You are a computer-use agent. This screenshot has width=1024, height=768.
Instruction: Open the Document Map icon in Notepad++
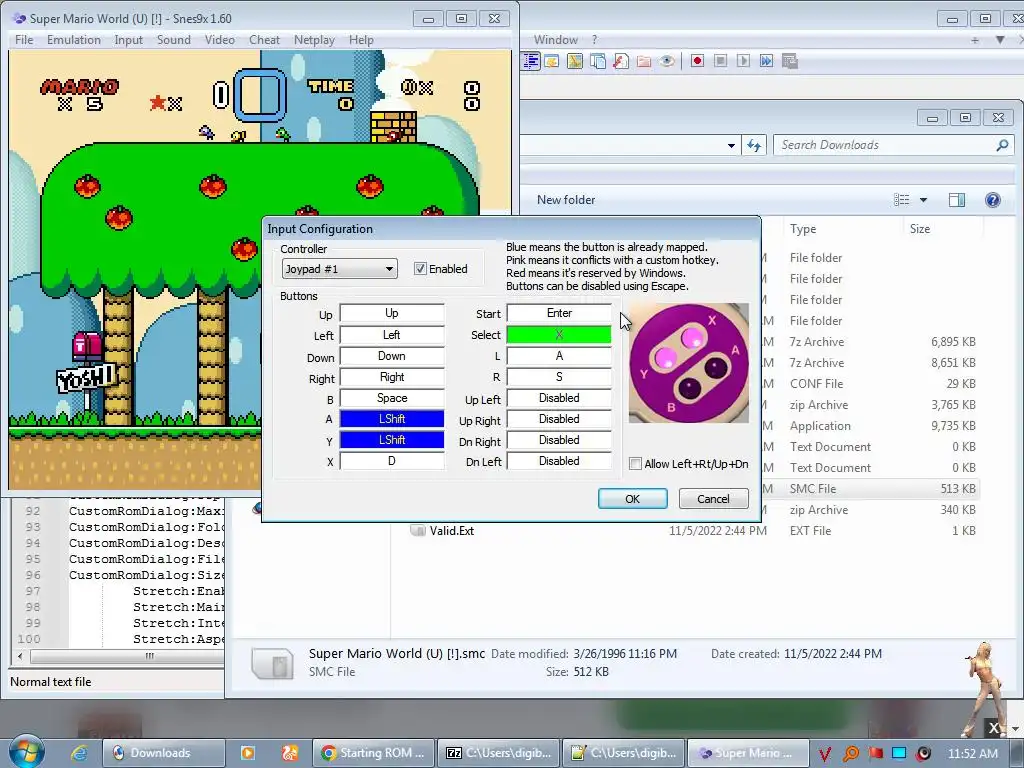tap(575, 61)
